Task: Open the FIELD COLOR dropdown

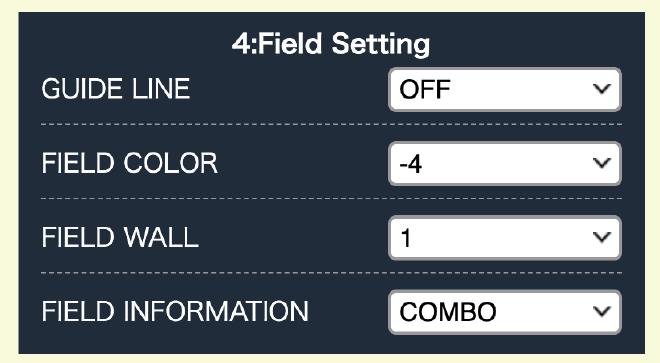Action: click(505, 163)
